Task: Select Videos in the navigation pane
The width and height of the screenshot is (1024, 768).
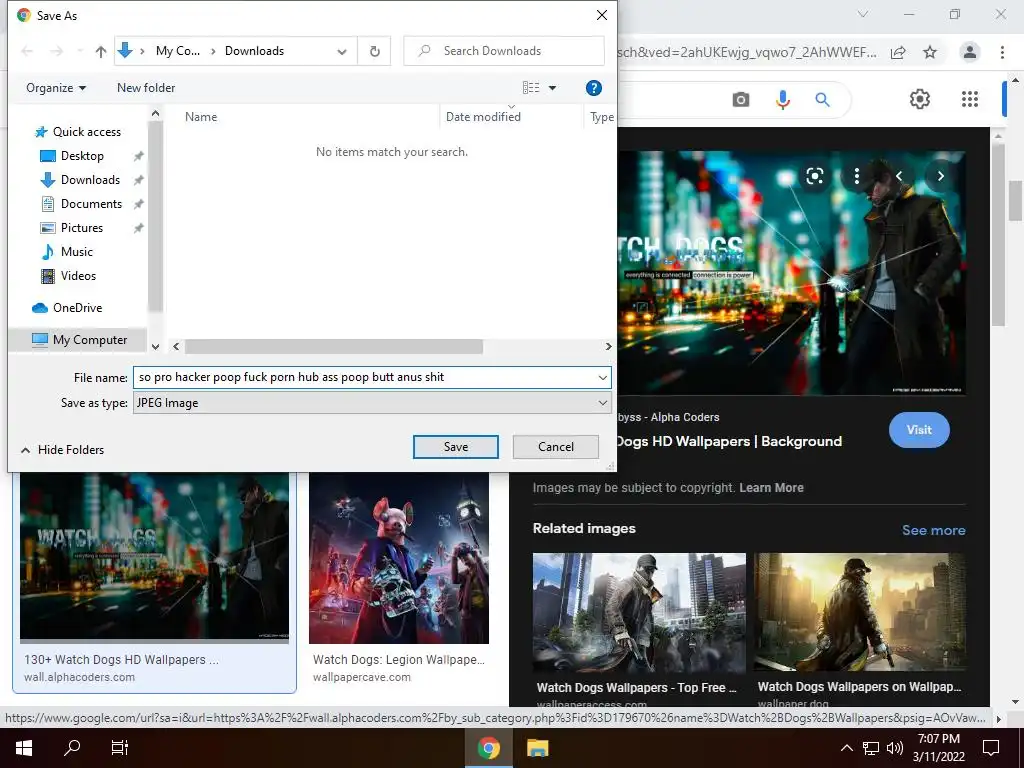Action: coord(78,276)
